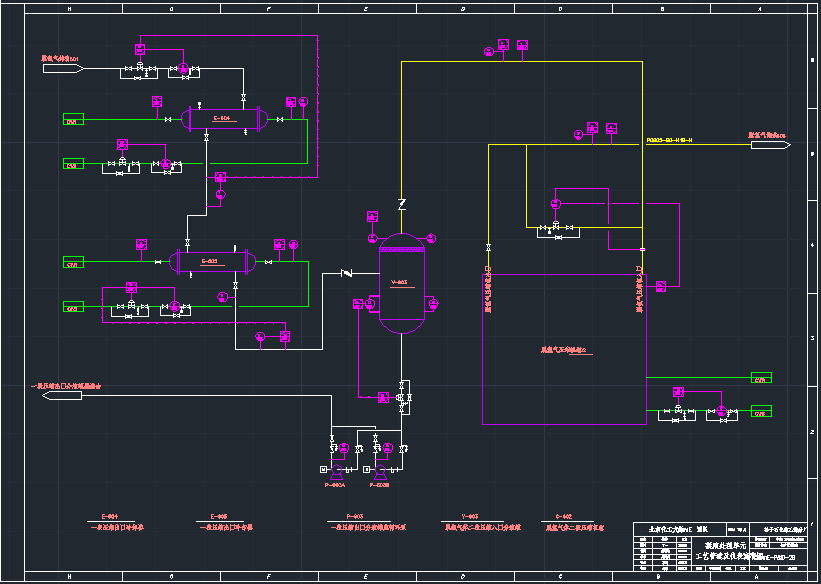The height and width of the screenshot is (584, 821).
Task: Select E-005 heading in bottom equipment legend
Action: point(219,516)
